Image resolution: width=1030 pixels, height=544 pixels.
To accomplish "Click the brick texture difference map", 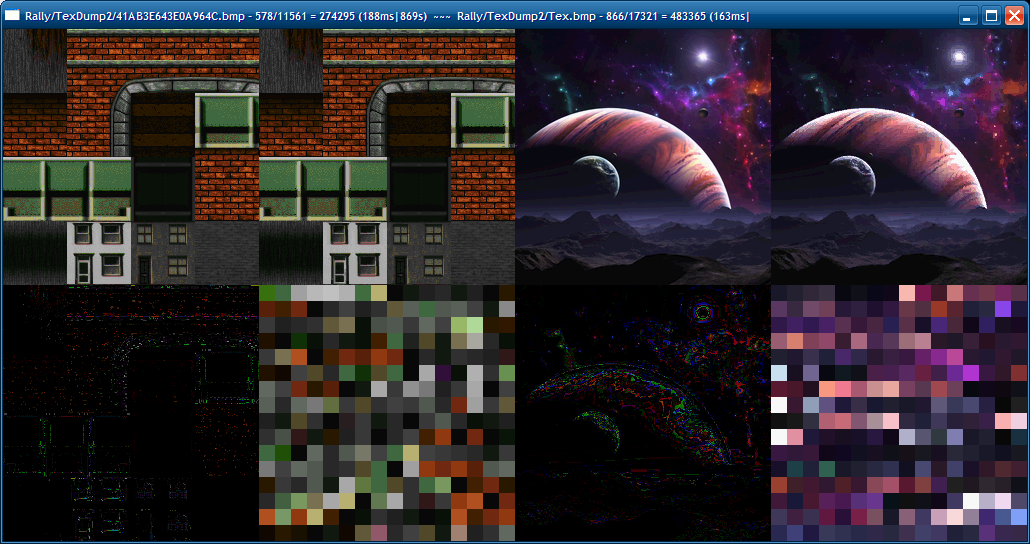I will coord(131,413).
